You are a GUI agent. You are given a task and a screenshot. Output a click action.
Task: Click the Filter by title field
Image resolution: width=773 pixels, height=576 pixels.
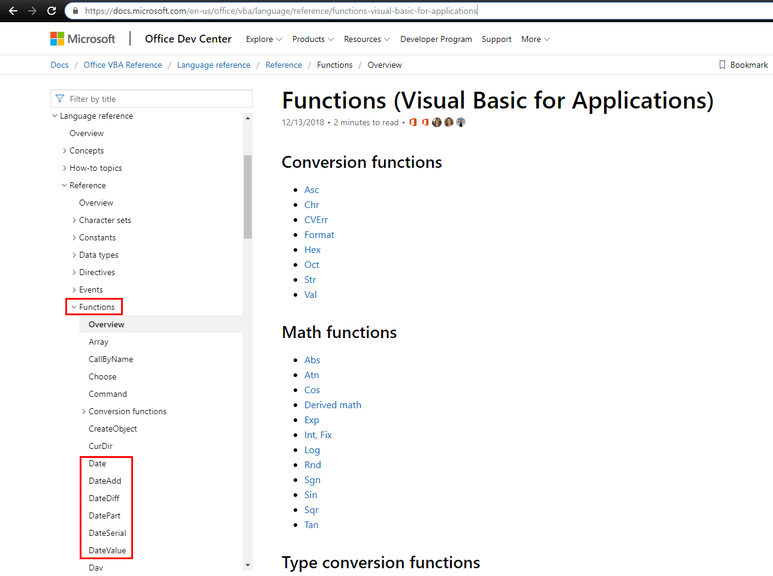click(x=151, y=99)
